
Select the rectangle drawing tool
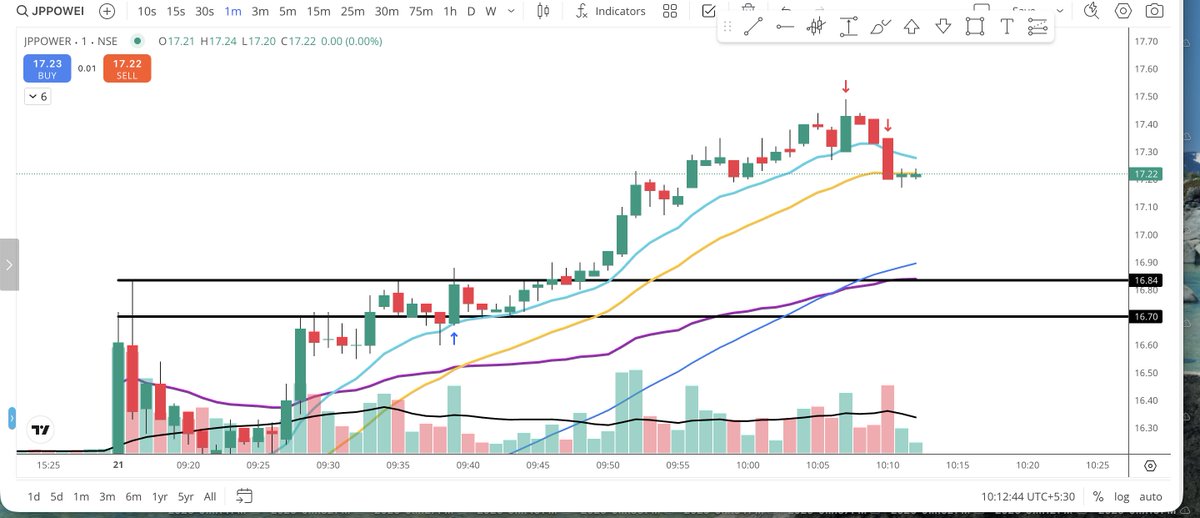pyautogui.click(x=975, y=27)
